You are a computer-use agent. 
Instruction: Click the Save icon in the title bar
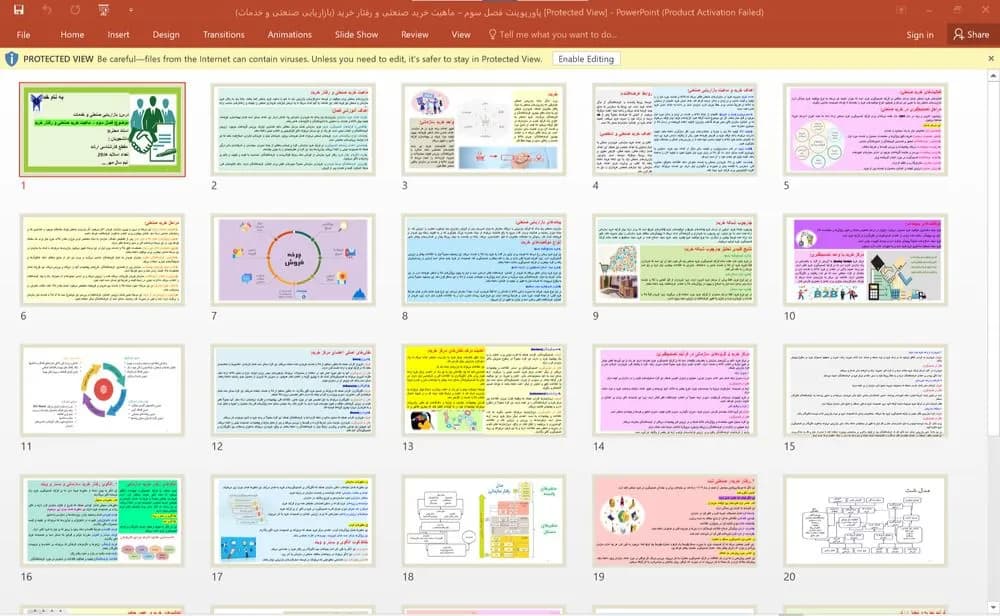(18, 10)
